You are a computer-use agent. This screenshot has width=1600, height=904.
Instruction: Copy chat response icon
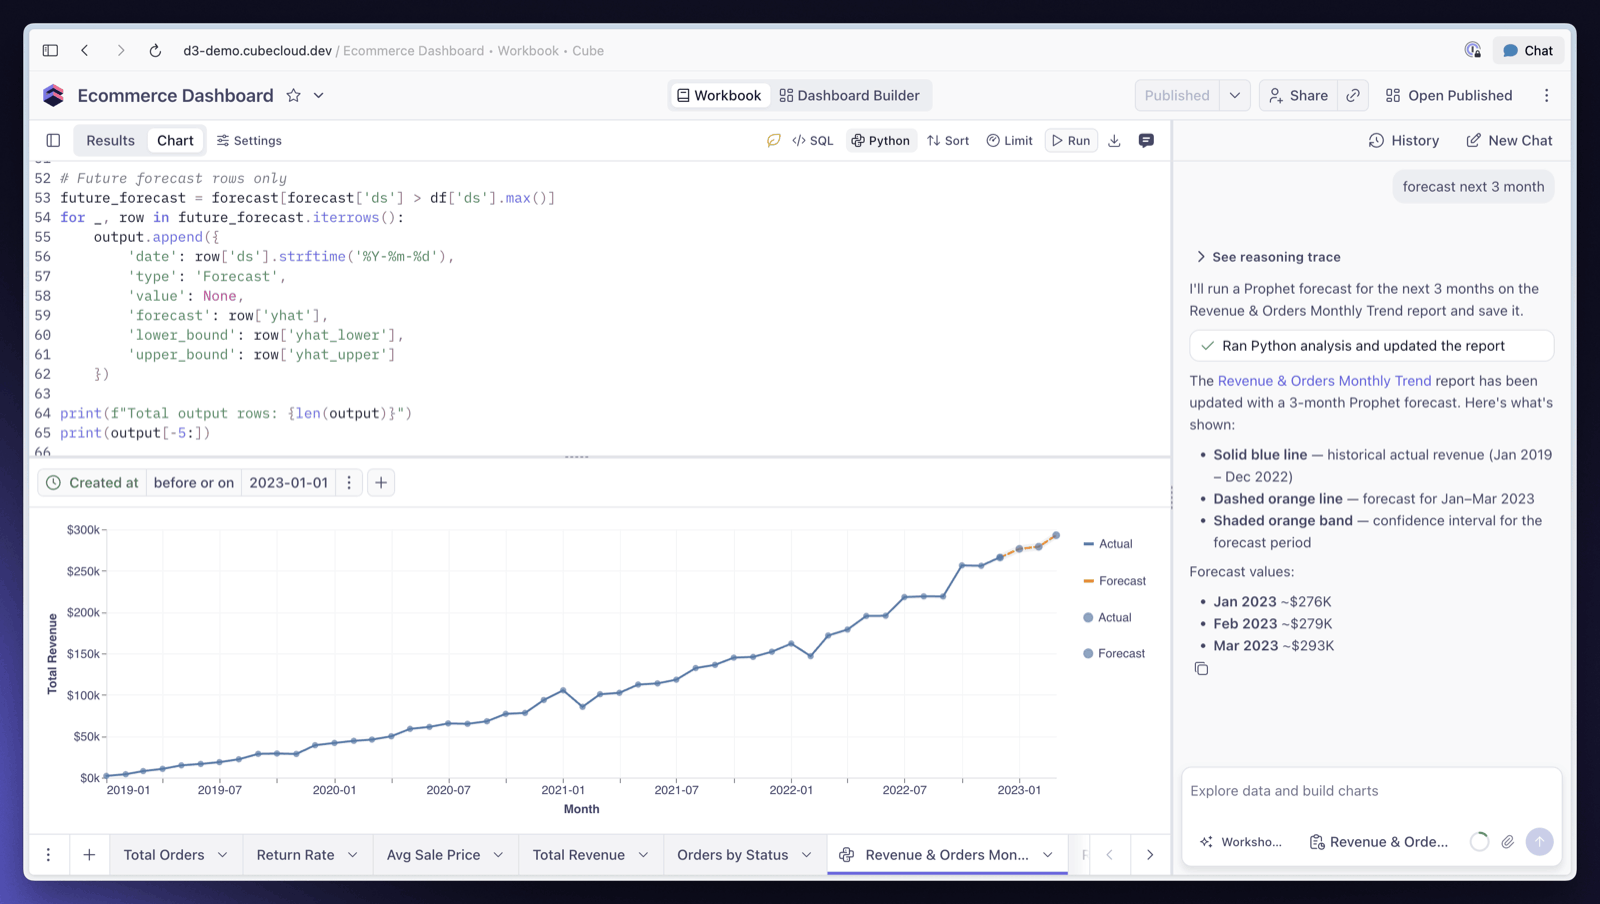pyautogui.click(x=1201, y=668)
